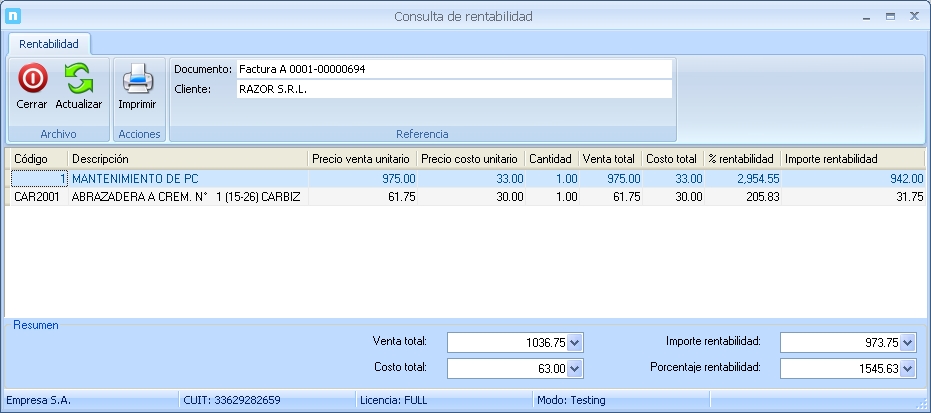Maximize the Consulta de rentabilidad window

pyautogui.click(x=891, y=17)
